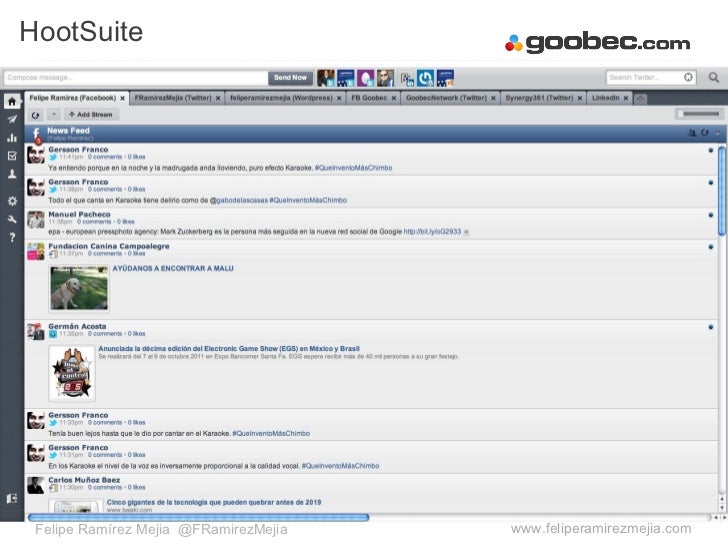This screenshot has height=546, width=728.
Task: Open the EGS logo thumbnail
Action: point(72,373)
